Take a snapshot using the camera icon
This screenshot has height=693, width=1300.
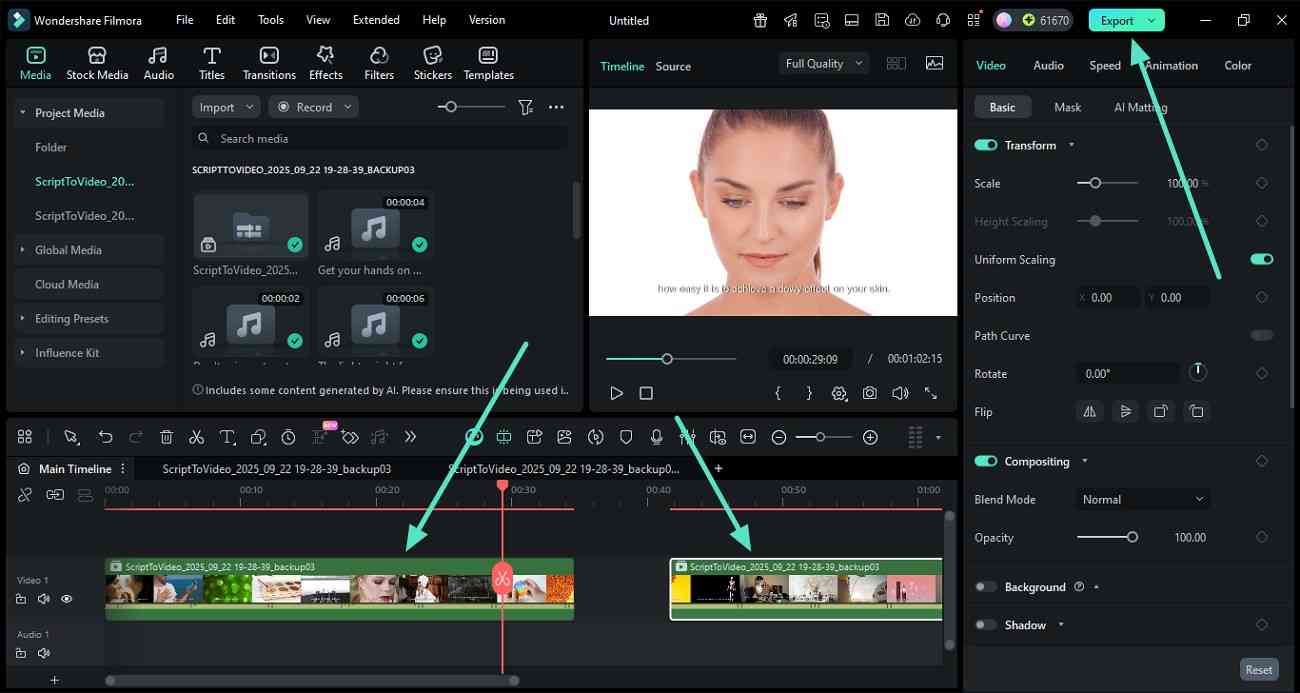coord(870,393)
